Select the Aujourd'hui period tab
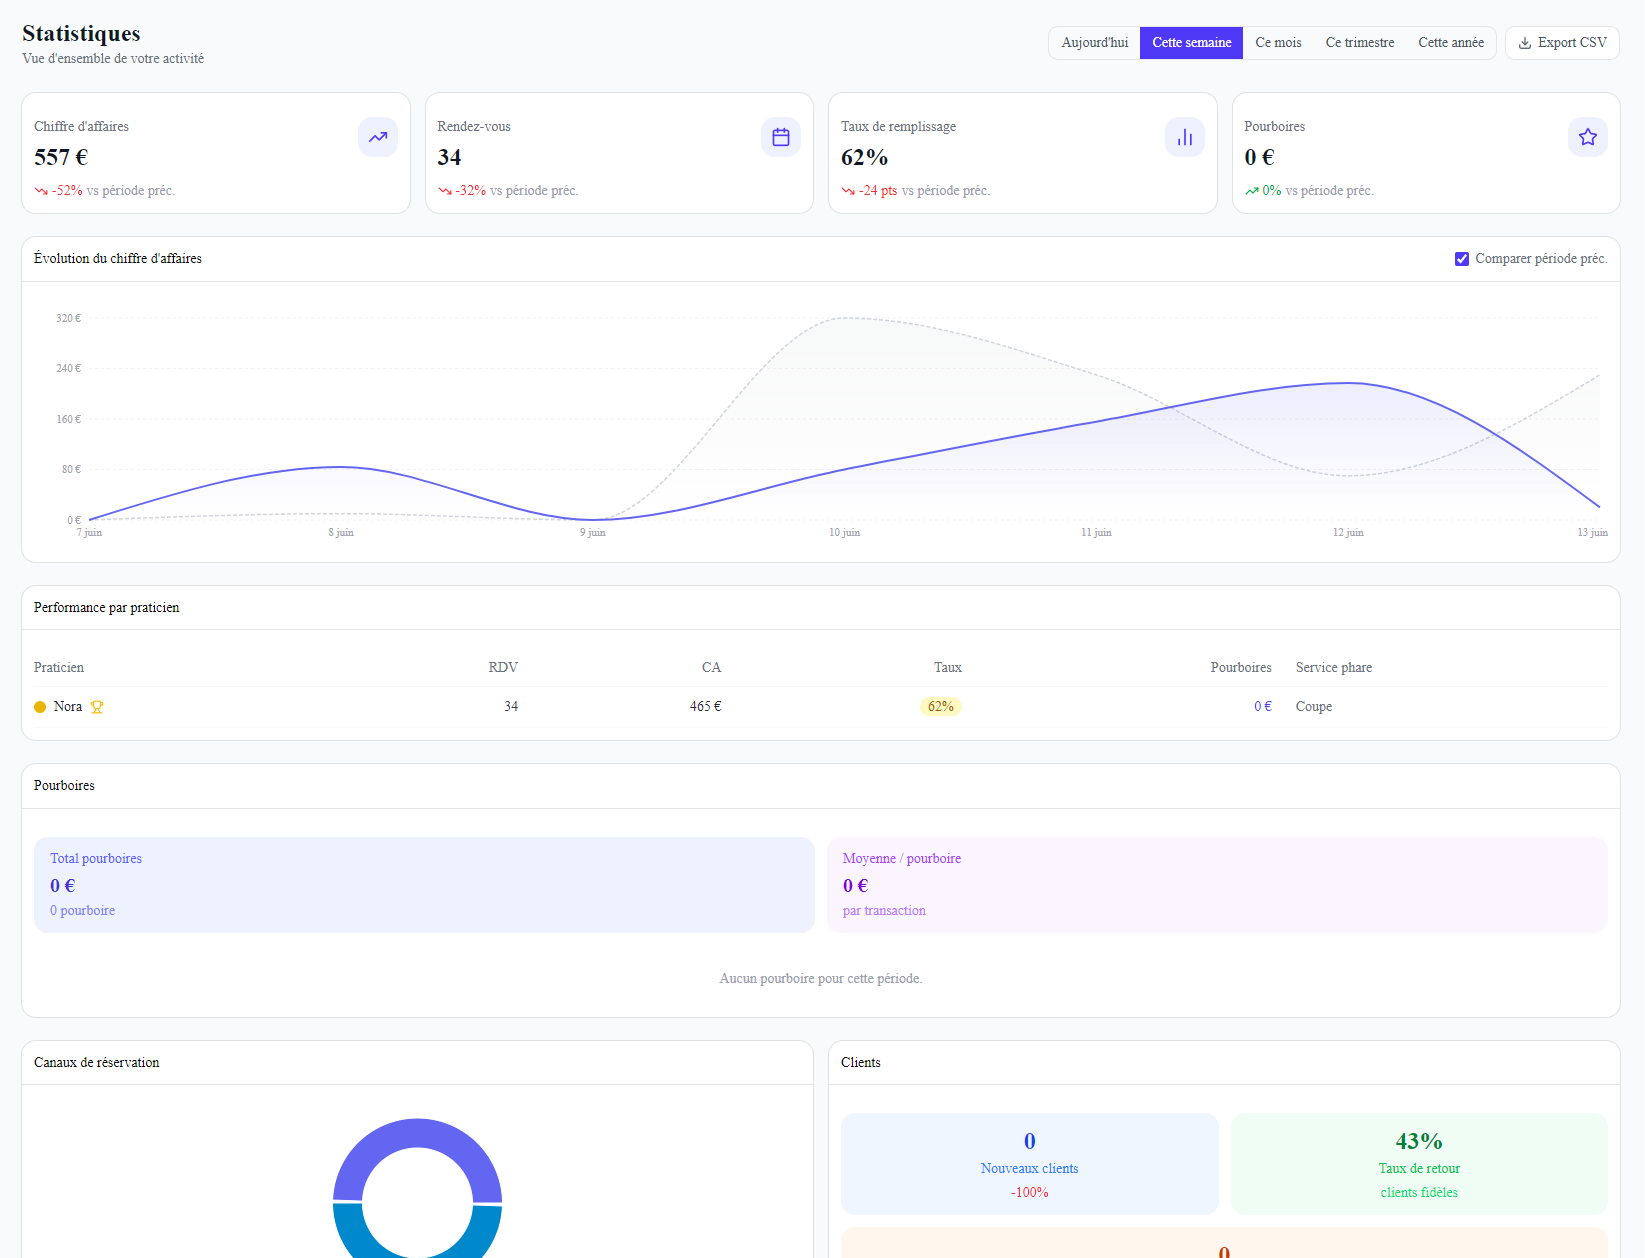This screenshot has height=1258, width=1645. point(1095,43)
